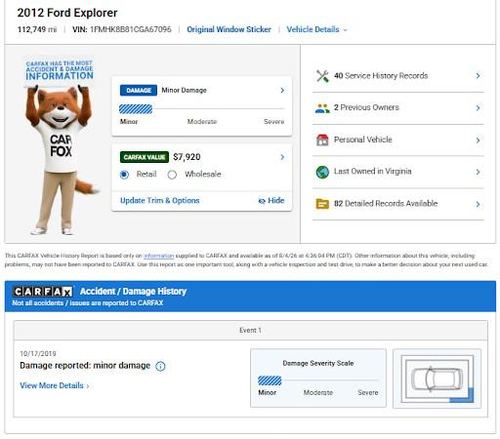Image resolution: width=500 pixels, height=439 pixels.
Task: Open the Original Window Sticker link
Action: point(229,29)
